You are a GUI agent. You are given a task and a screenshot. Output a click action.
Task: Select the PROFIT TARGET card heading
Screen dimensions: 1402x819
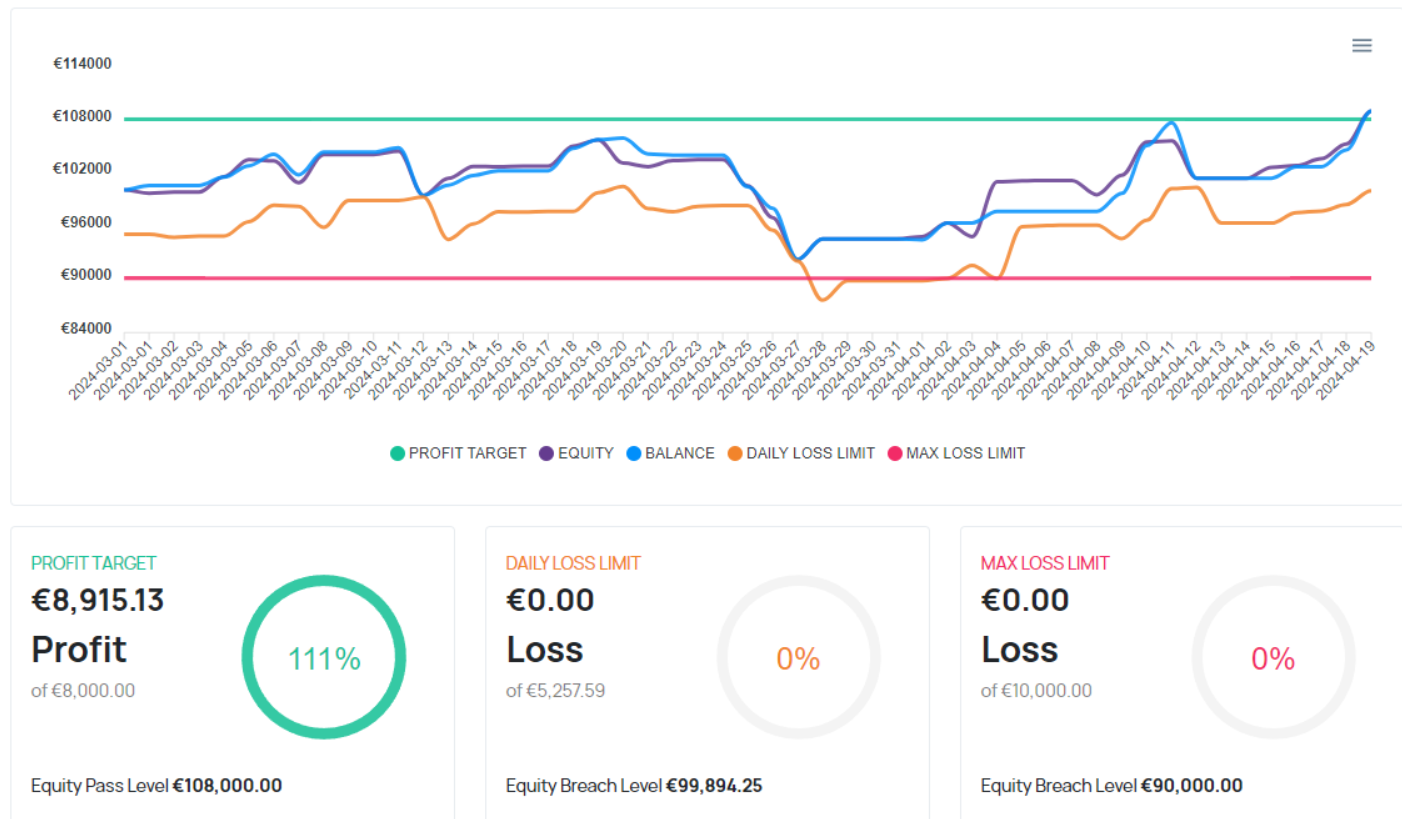pos(94,563)
